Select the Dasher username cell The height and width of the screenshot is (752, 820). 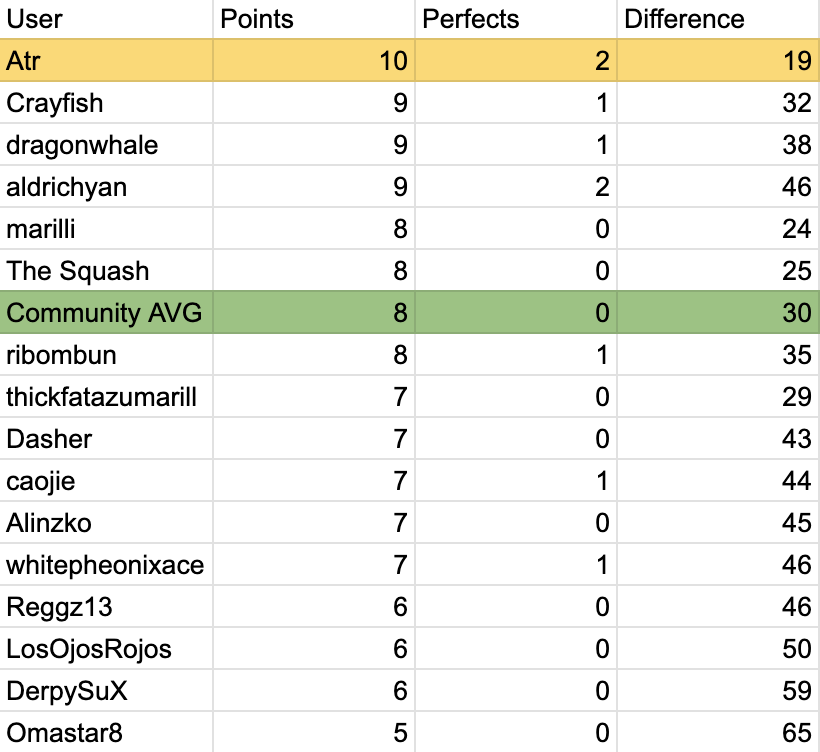106,439
